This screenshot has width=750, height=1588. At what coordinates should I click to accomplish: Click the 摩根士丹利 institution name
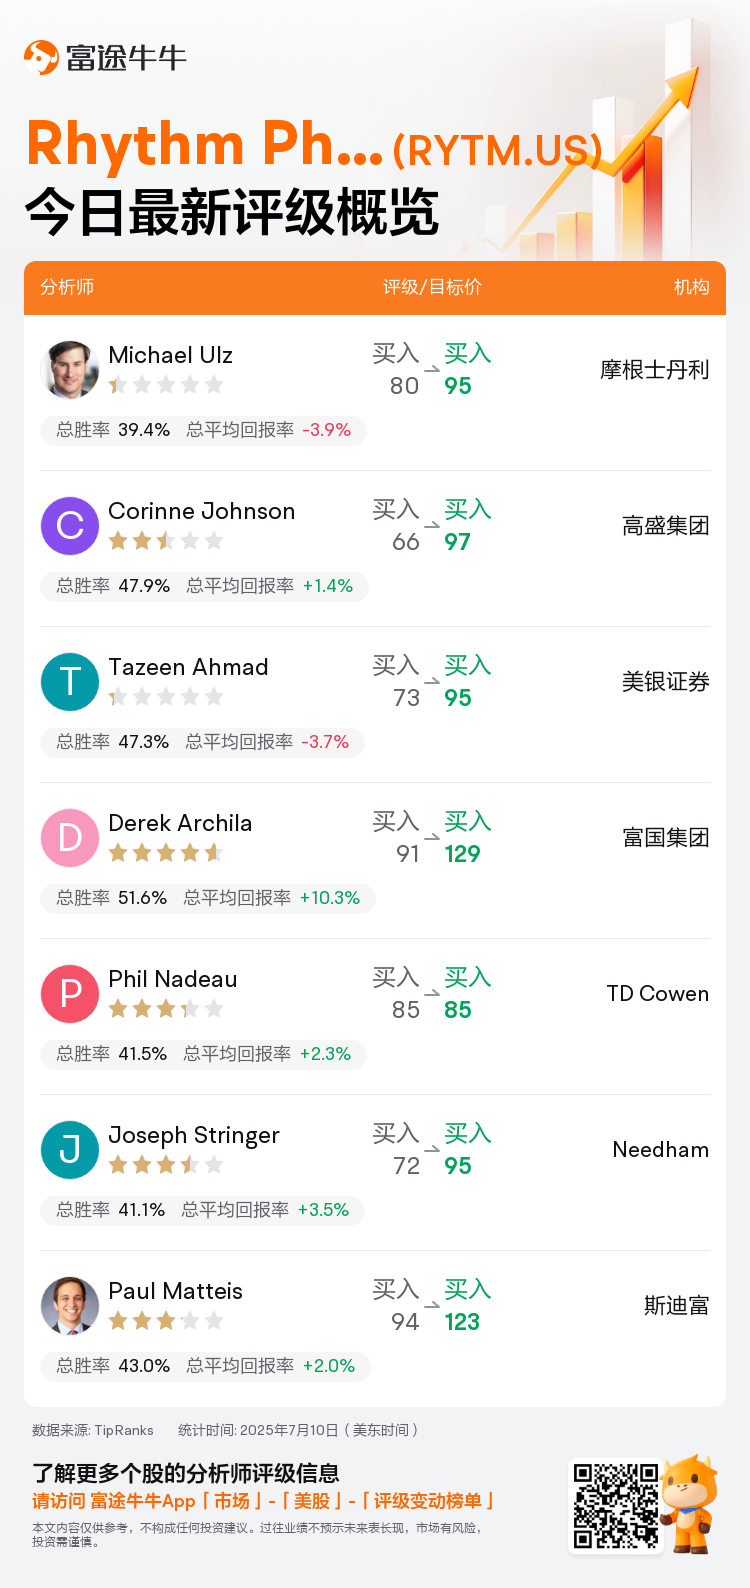(x=655, y=370)
